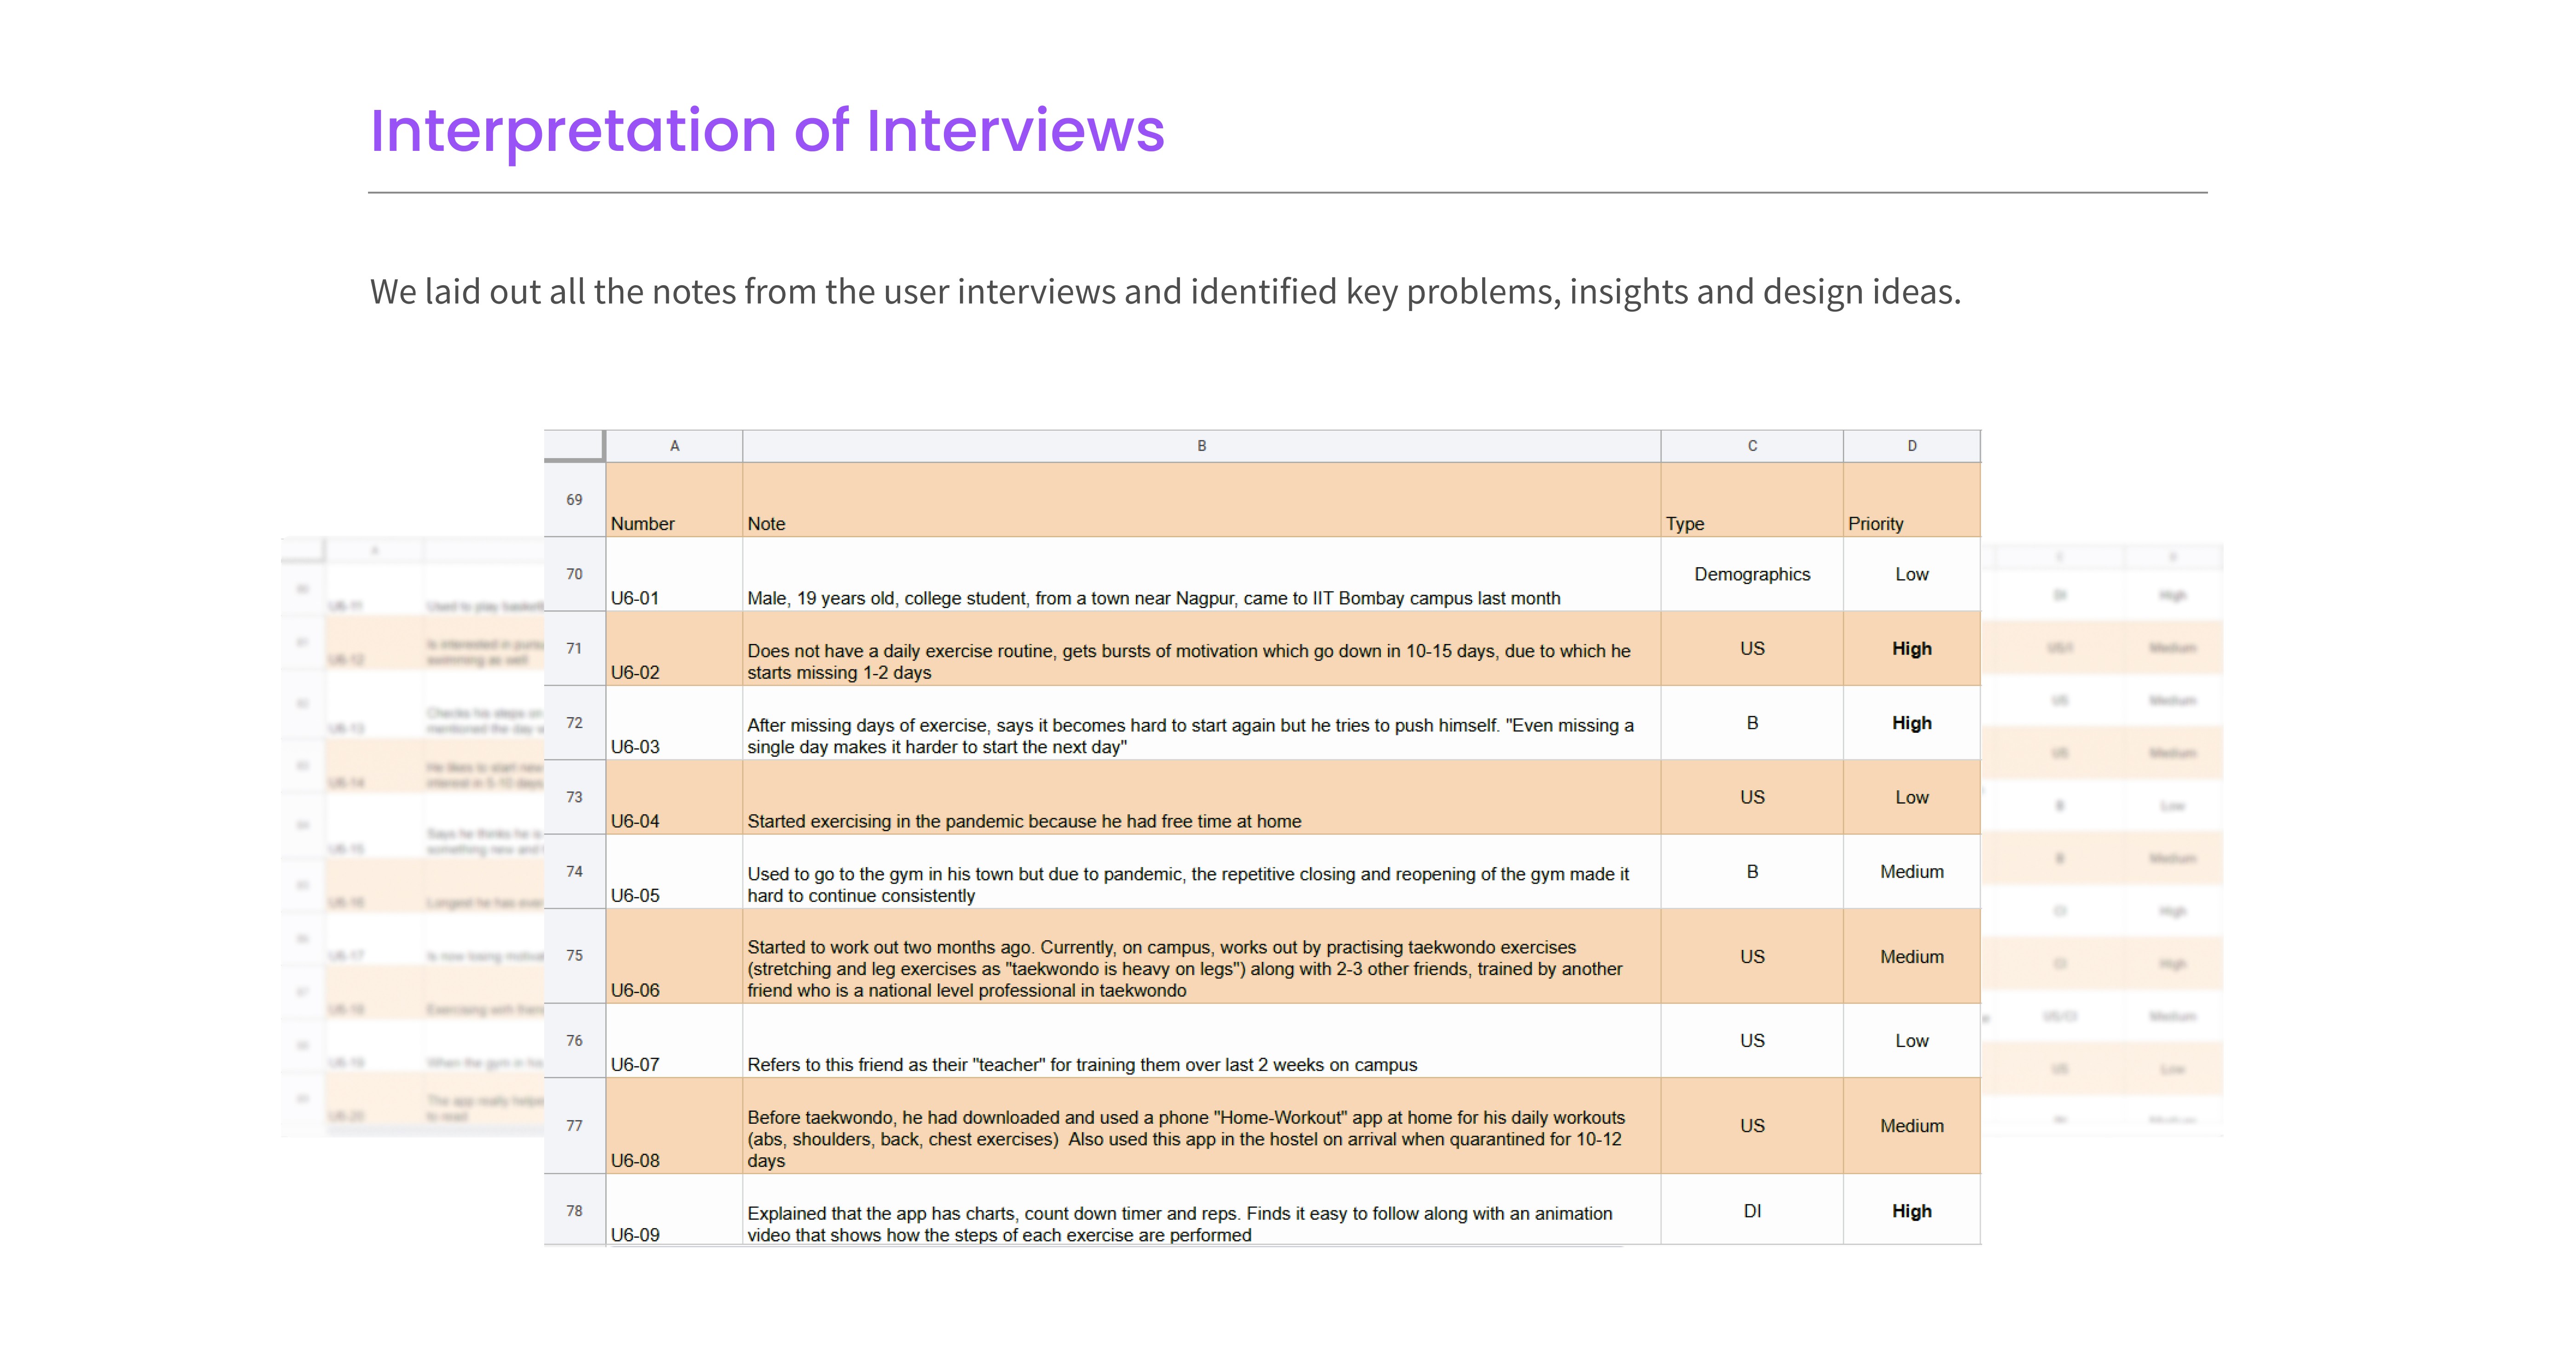The width and height of the screenshot is (2576, 1345).
Task: Click note 'Before taekwondo, he had downloaded'
Action: point(1201,1125)
